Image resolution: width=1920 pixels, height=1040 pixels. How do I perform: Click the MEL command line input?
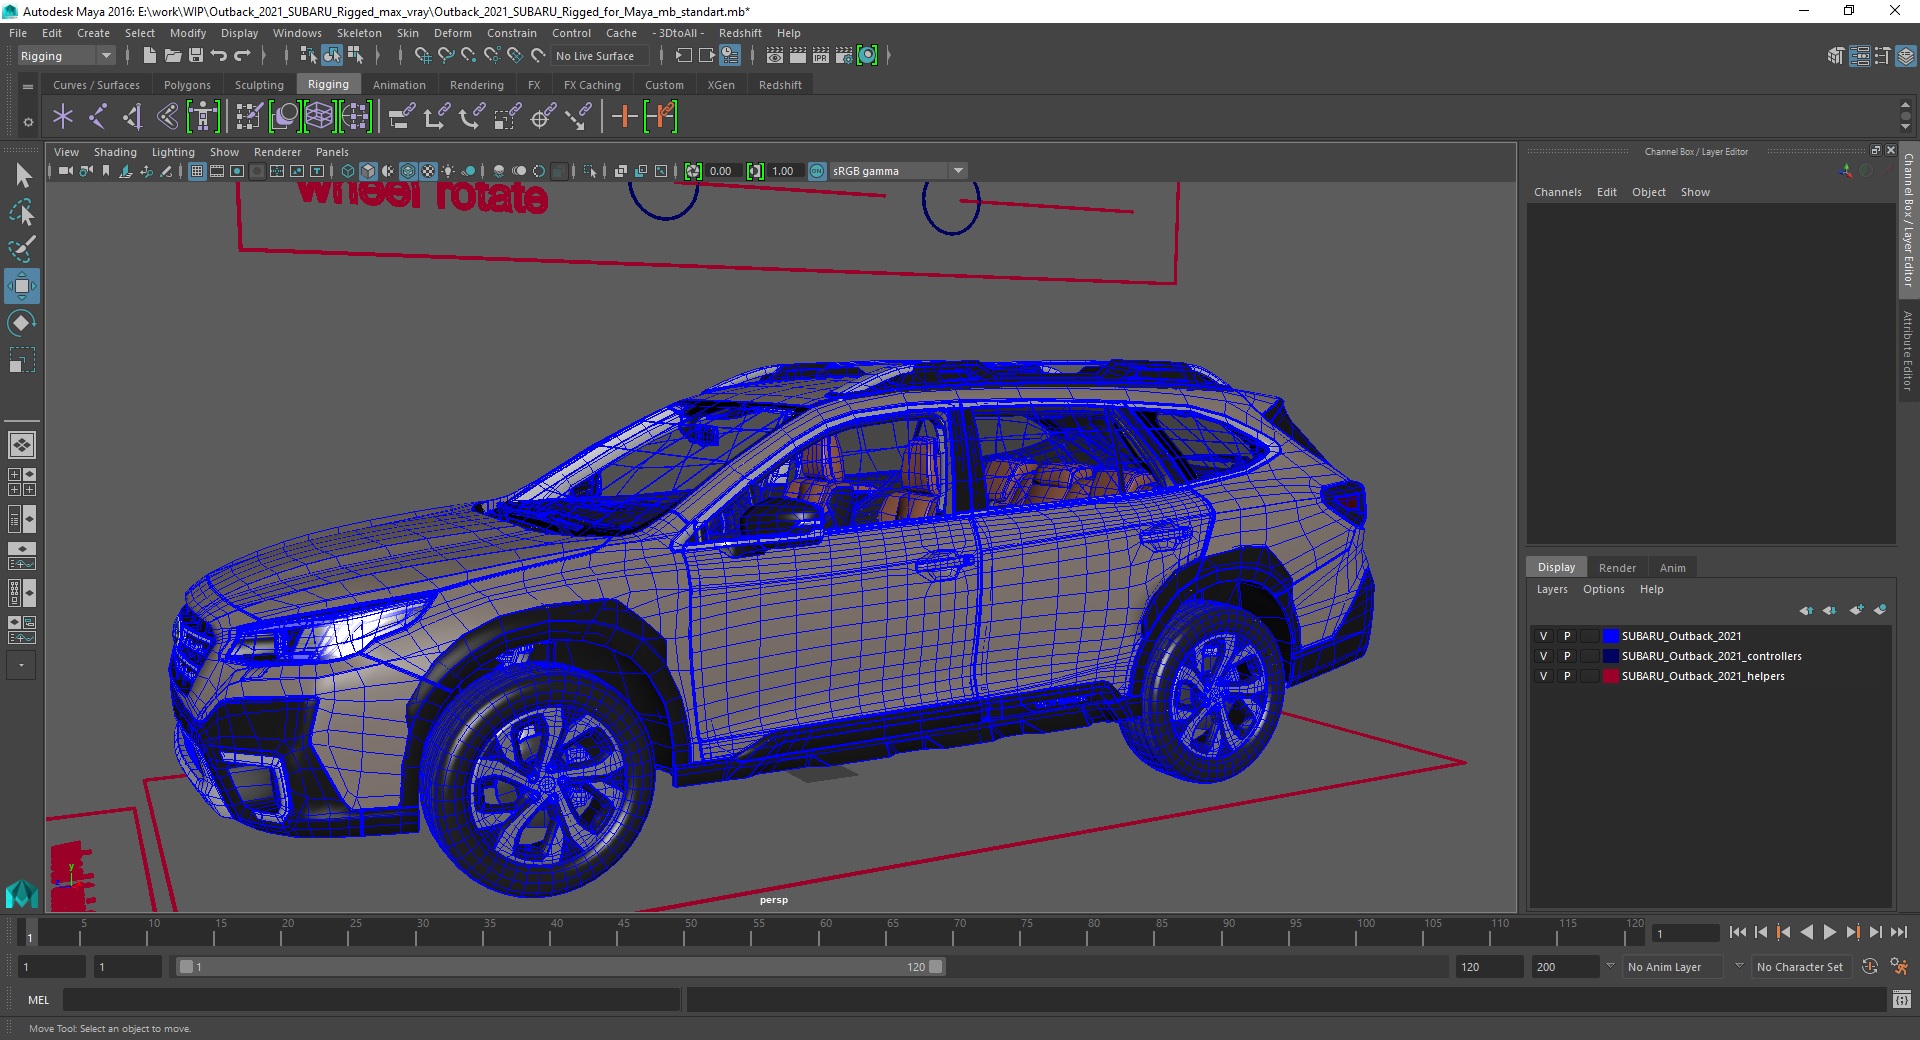tap(372, 999)
